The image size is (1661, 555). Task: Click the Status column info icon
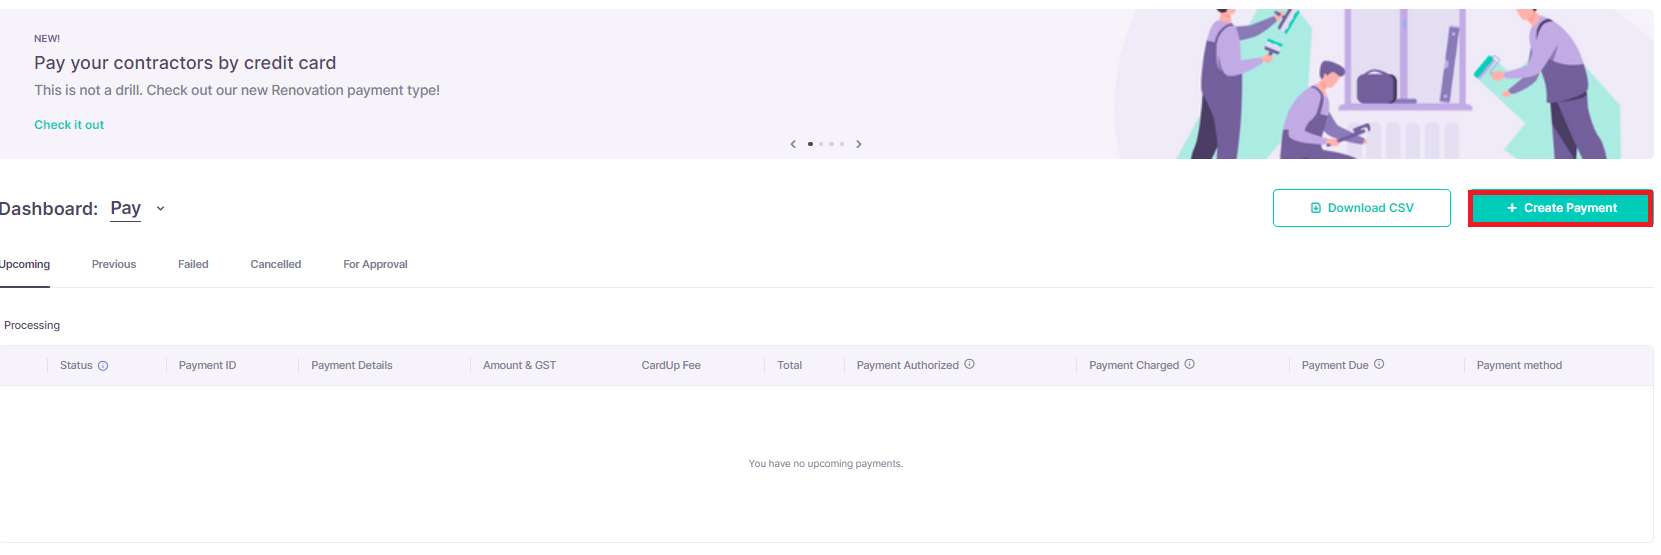pos(103,366)
